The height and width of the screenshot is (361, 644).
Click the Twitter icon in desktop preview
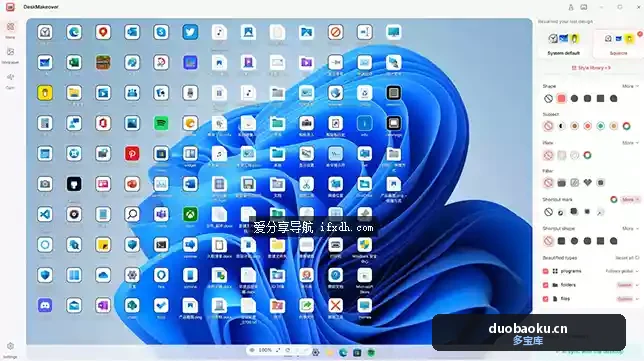click(x=190, y=32)
